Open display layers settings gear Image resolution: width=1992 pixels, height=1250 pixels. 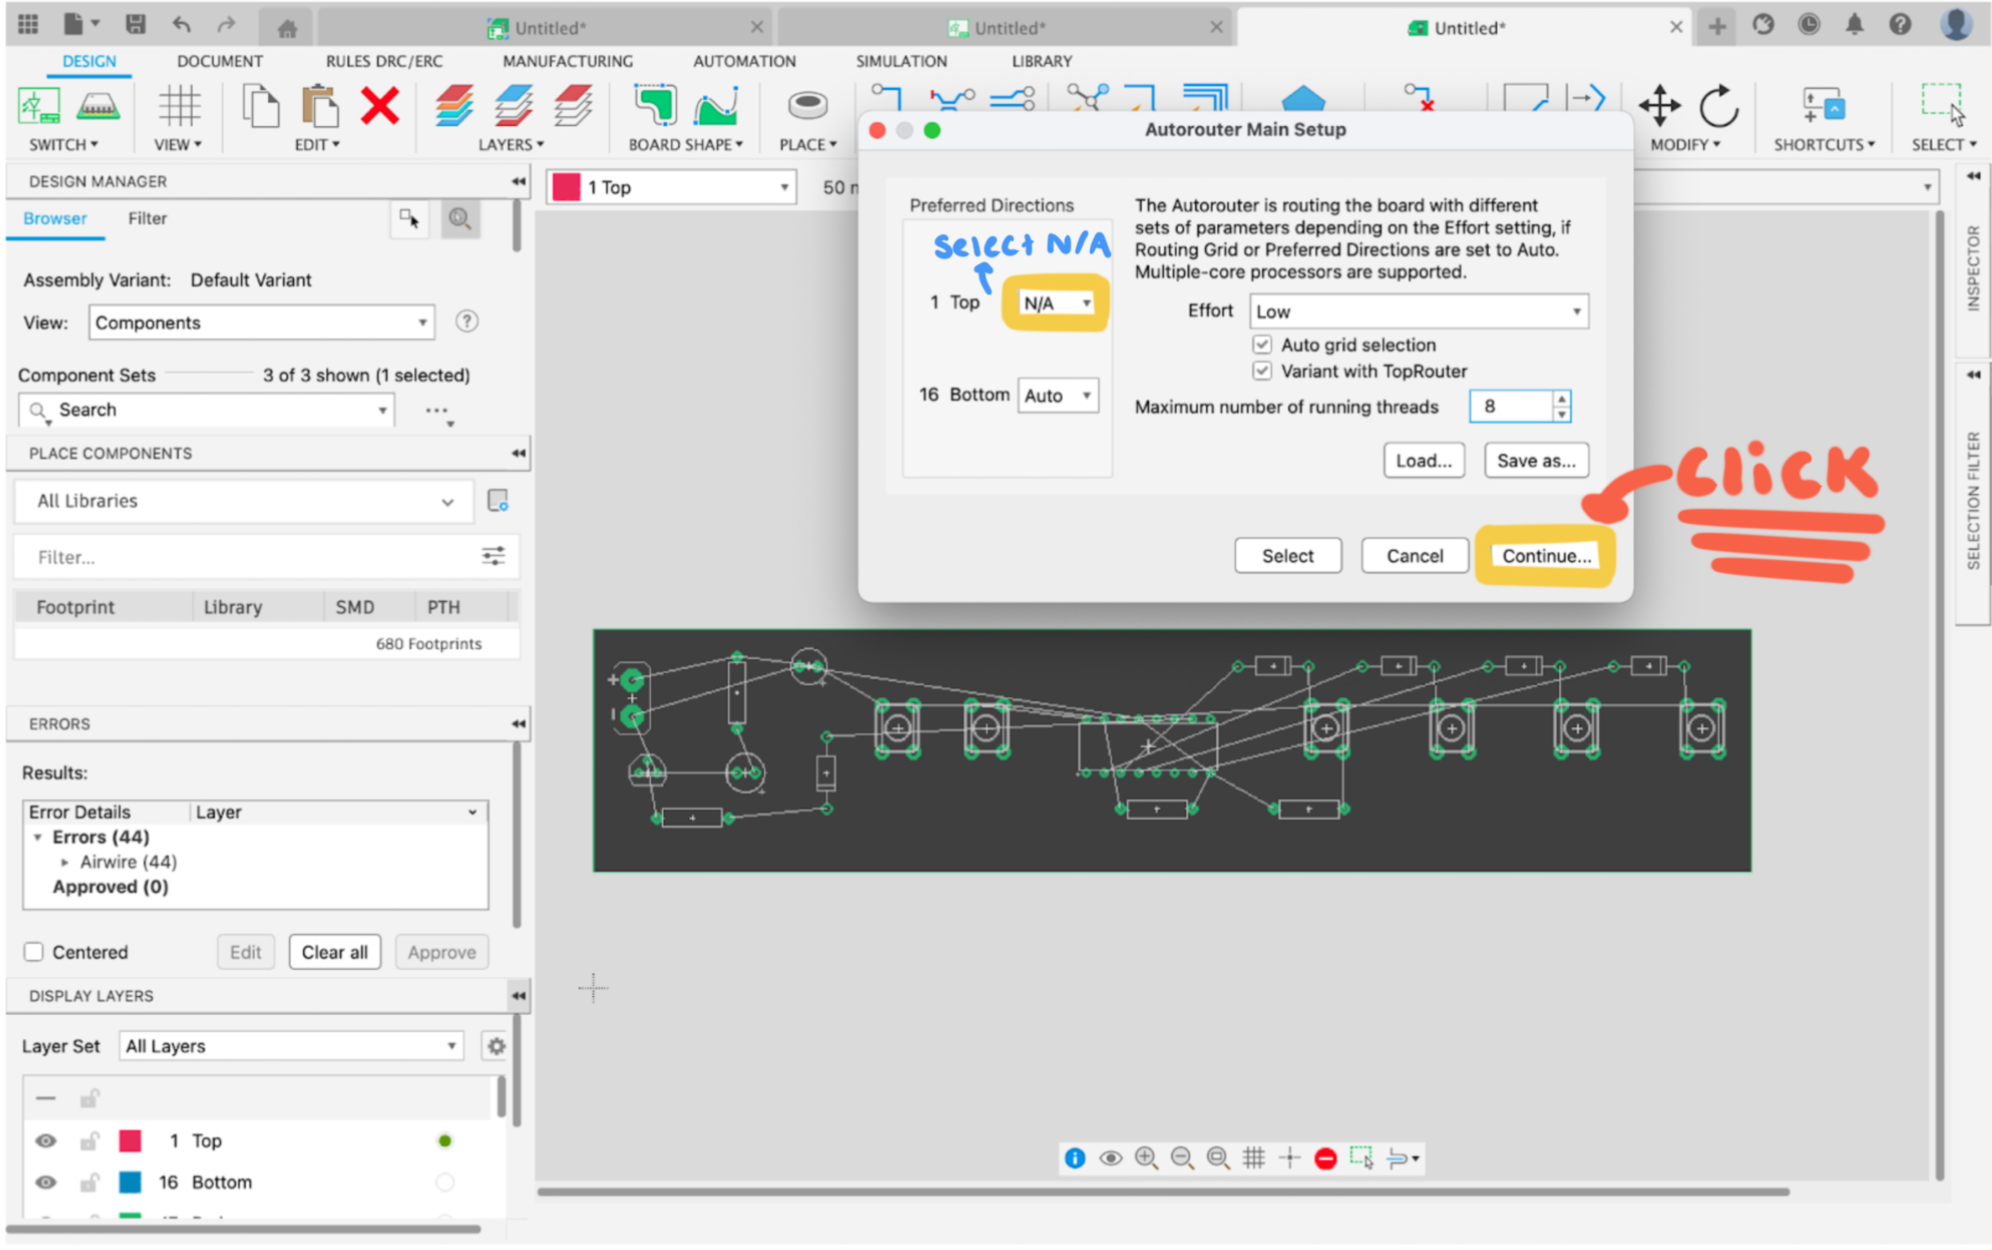tap(496, 1046)
